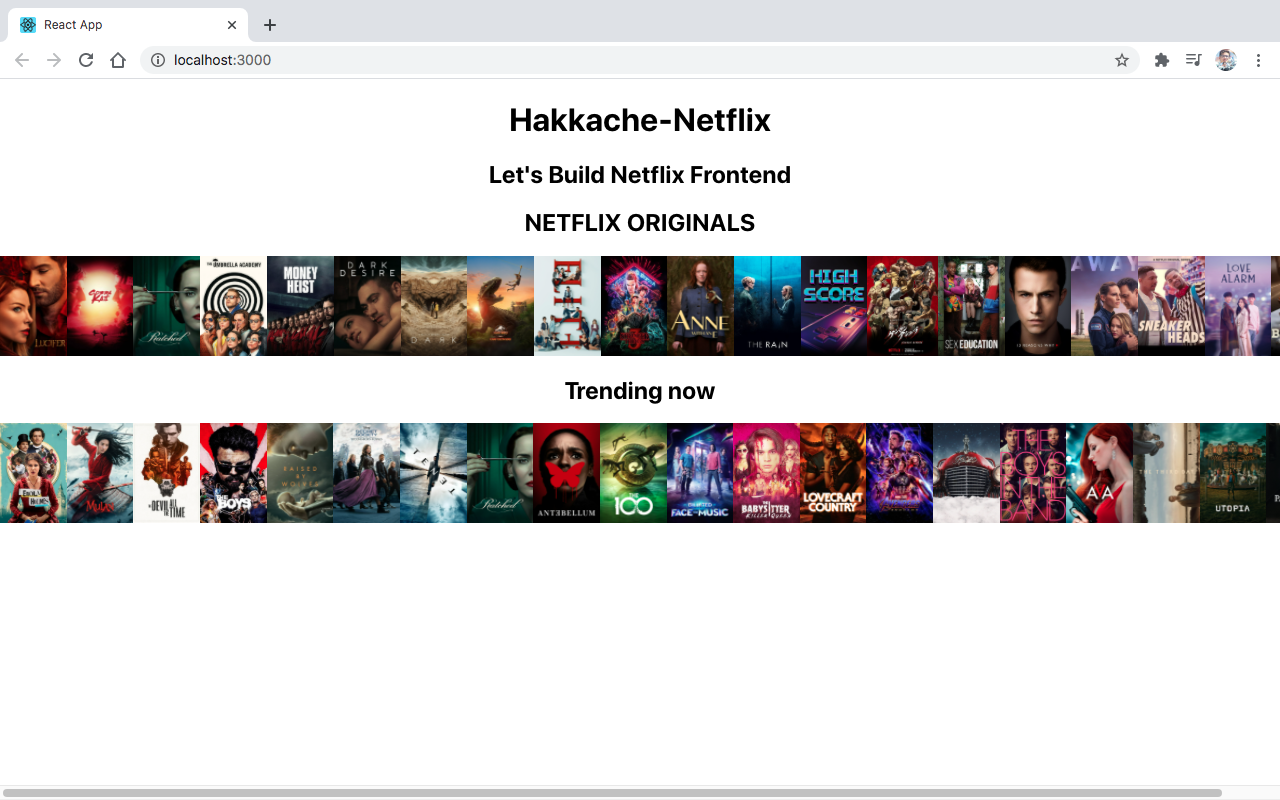Select the Tenet poster
1280x800 pixels.
[434, 473]
